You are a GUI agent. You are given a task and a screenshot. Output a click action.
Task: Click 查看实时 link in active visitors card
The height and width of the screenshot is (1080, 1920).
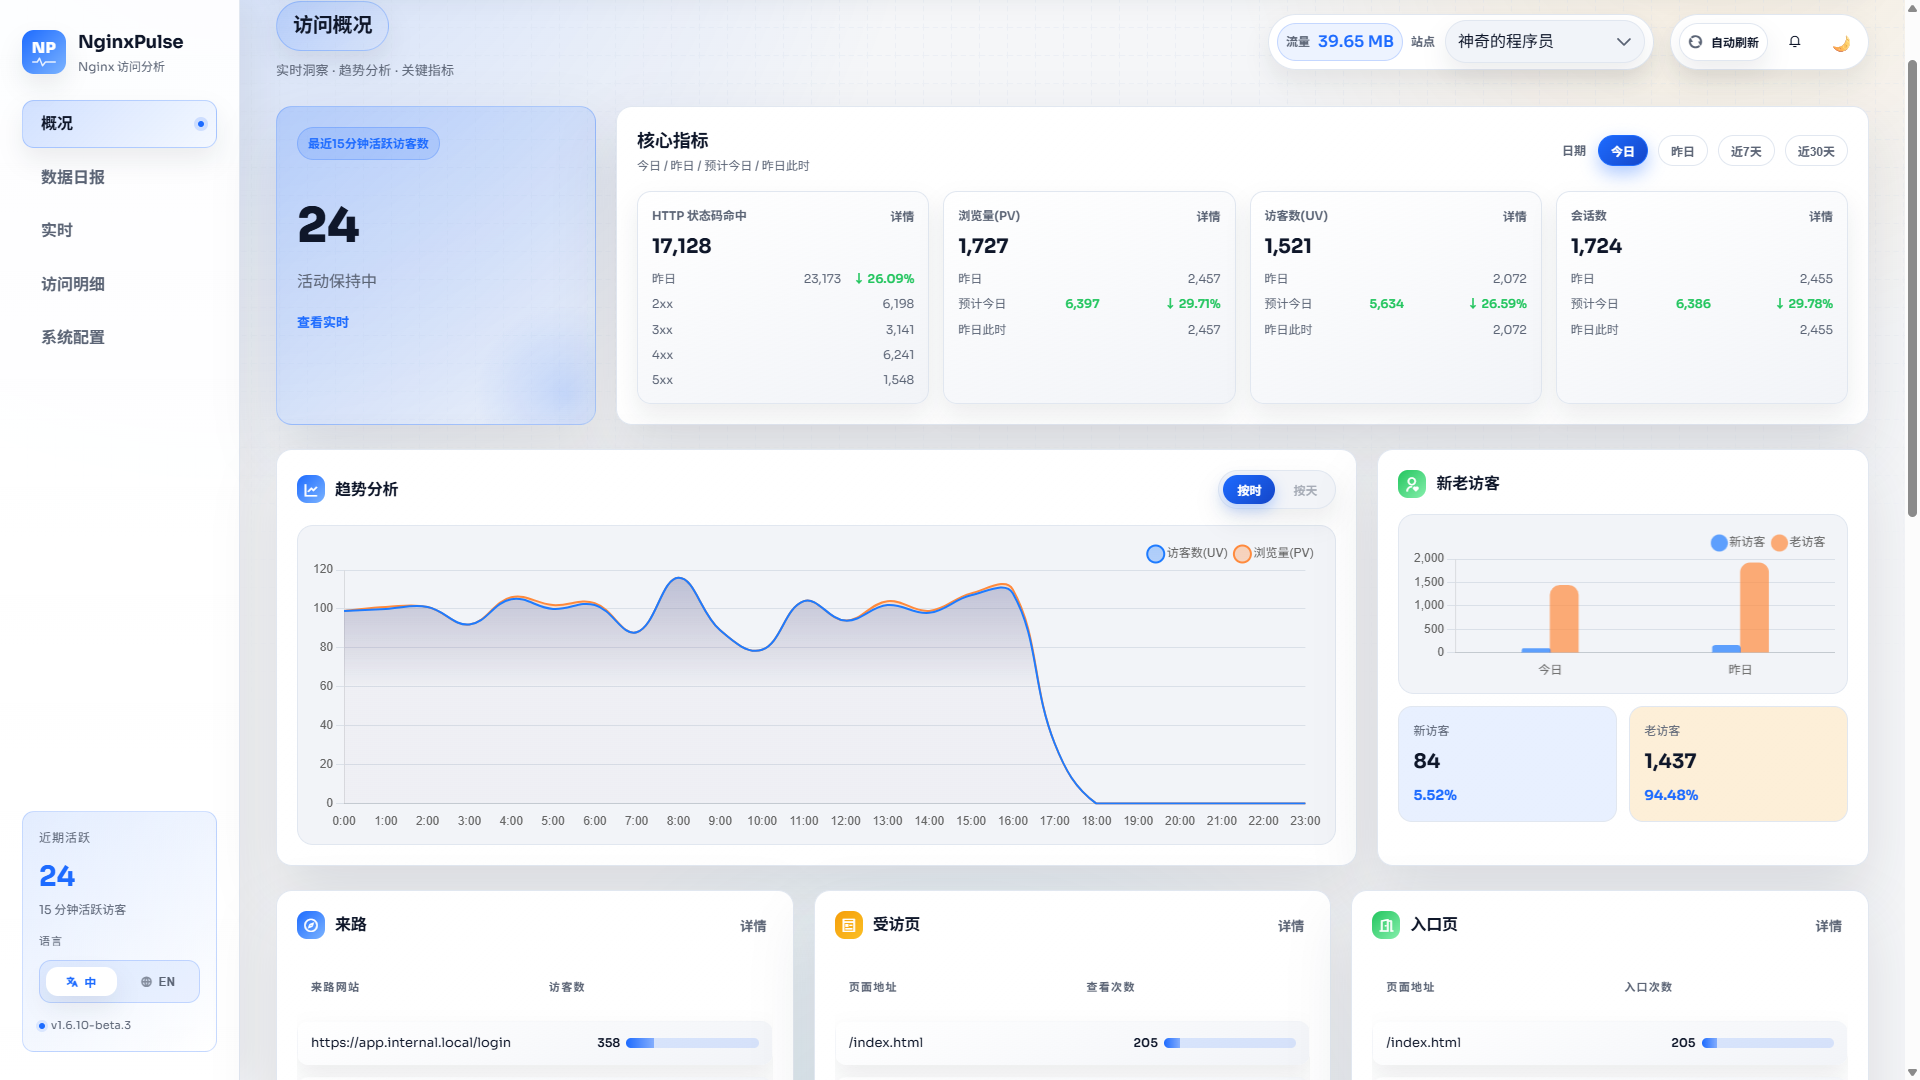pyautogui.click(x=323, y=322)
